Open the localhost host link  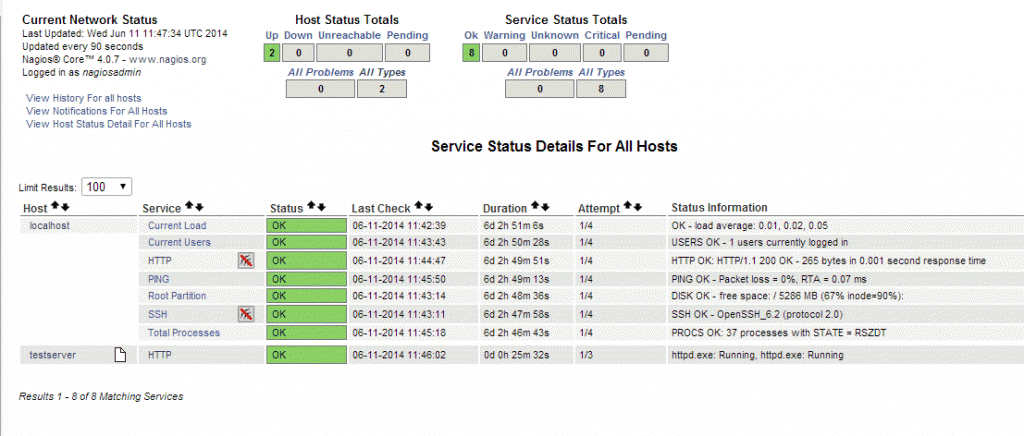(x=50, y=225)
